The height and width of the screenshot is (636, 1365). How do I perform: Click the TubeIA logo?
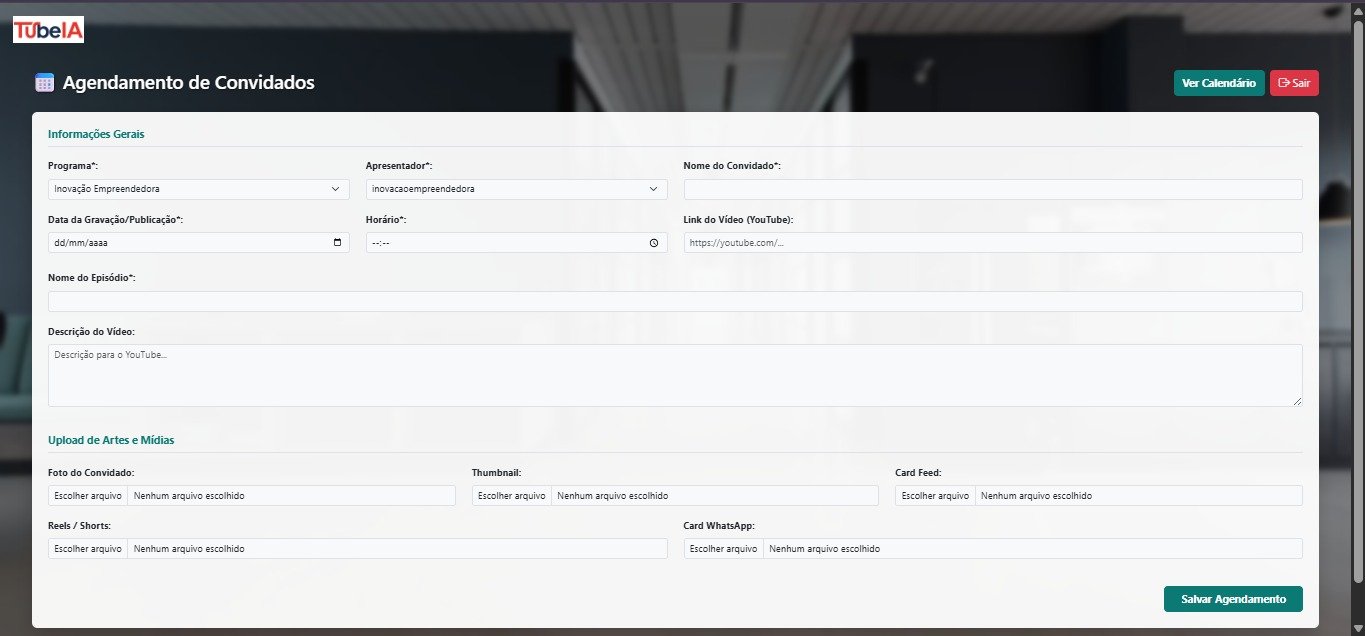pos(48,30)
